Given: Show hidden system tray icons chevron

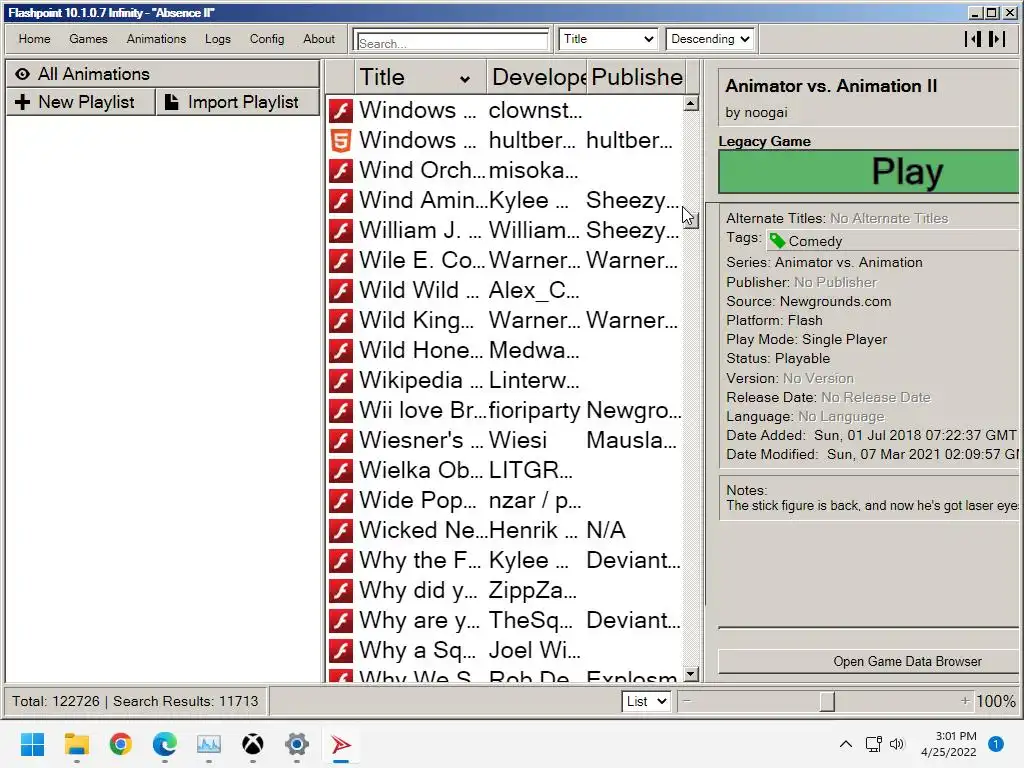Looking at the screenshot, I should point(846,744).
